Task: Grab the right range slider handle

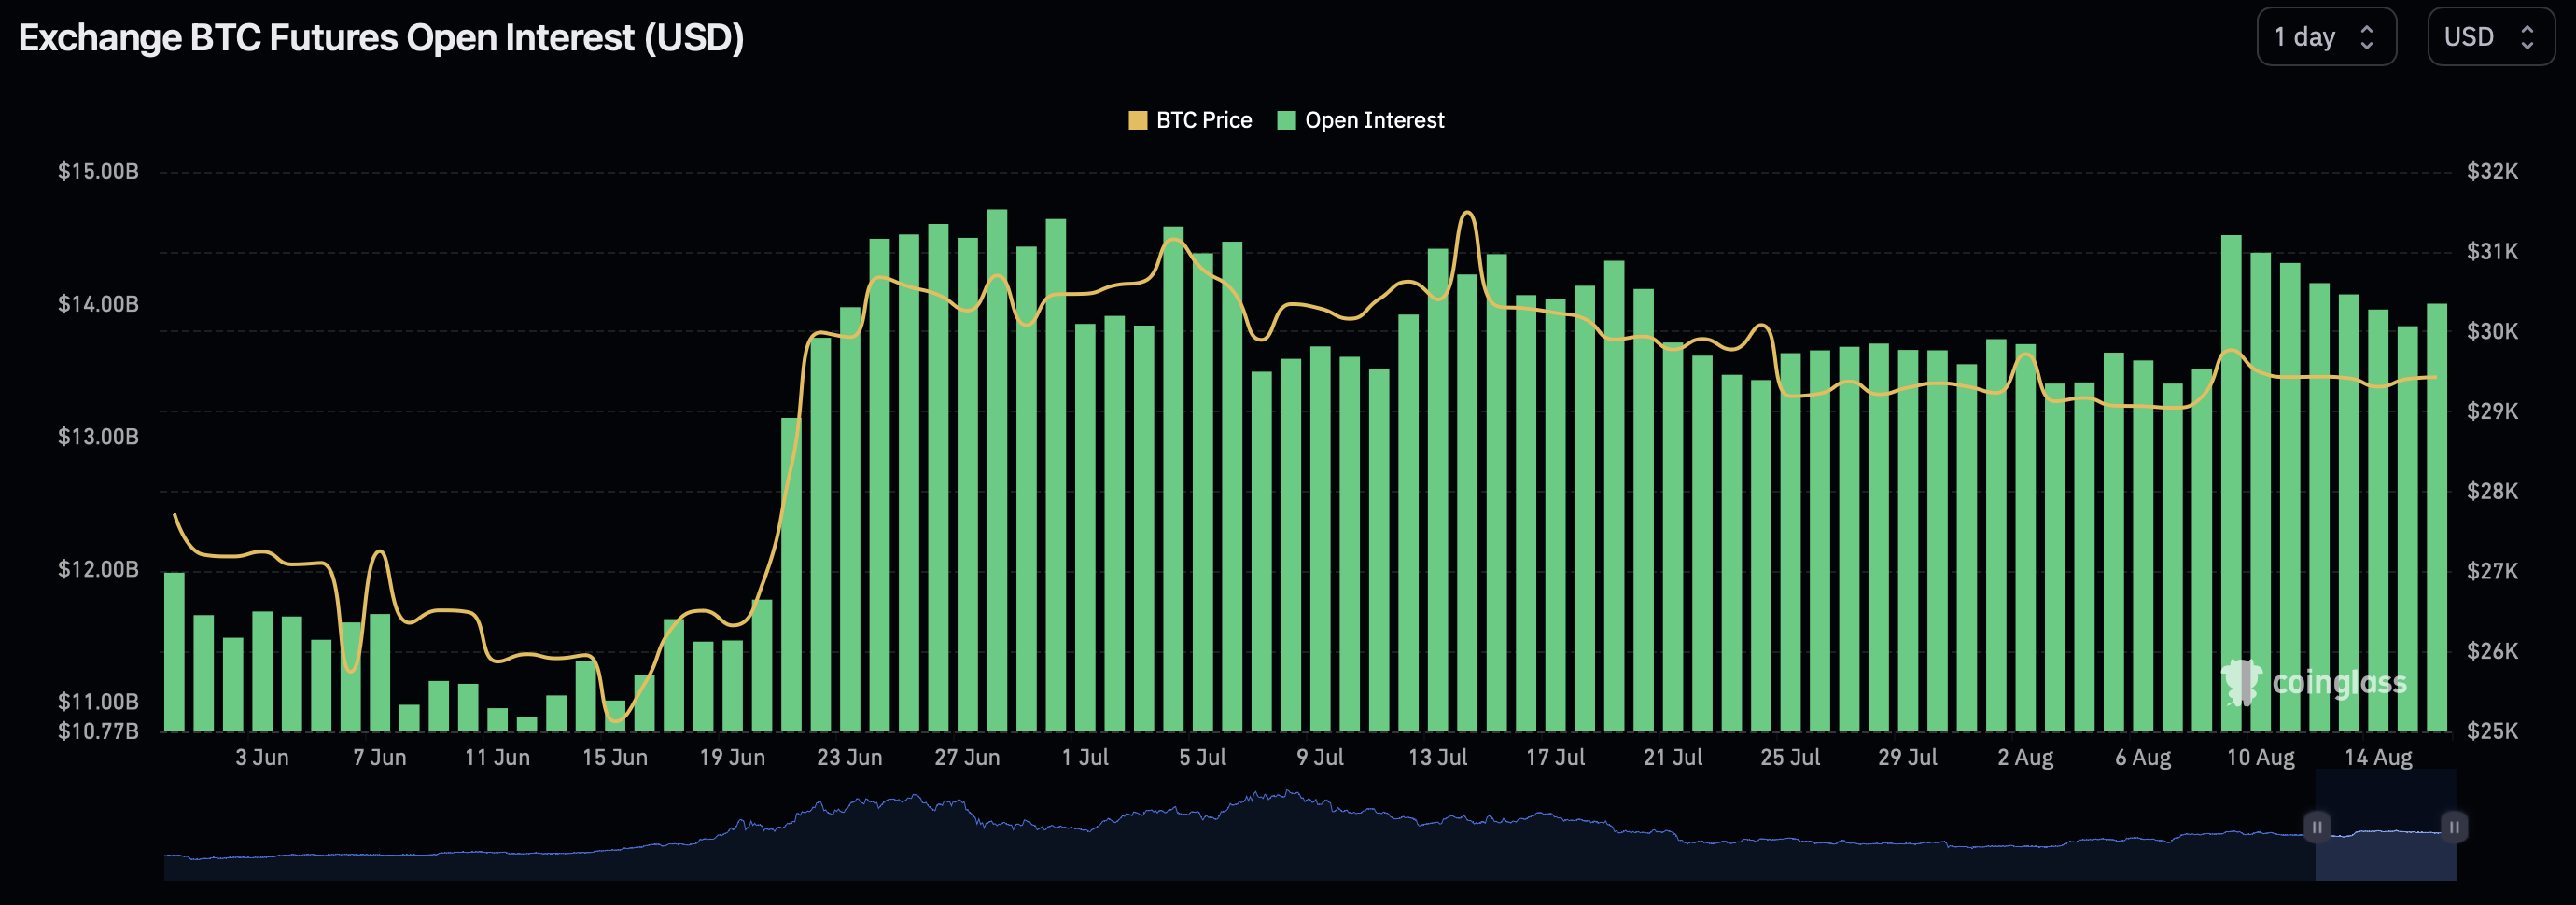Action: [2454, 827]
